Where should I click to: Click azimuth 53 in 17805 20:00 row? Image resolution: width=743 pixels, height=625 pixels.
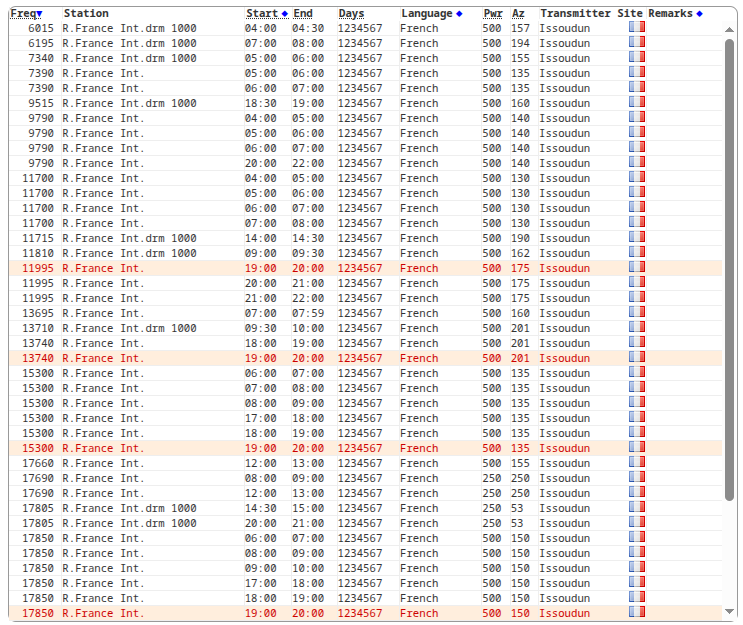pyautogui.click(x=517, y=523)
